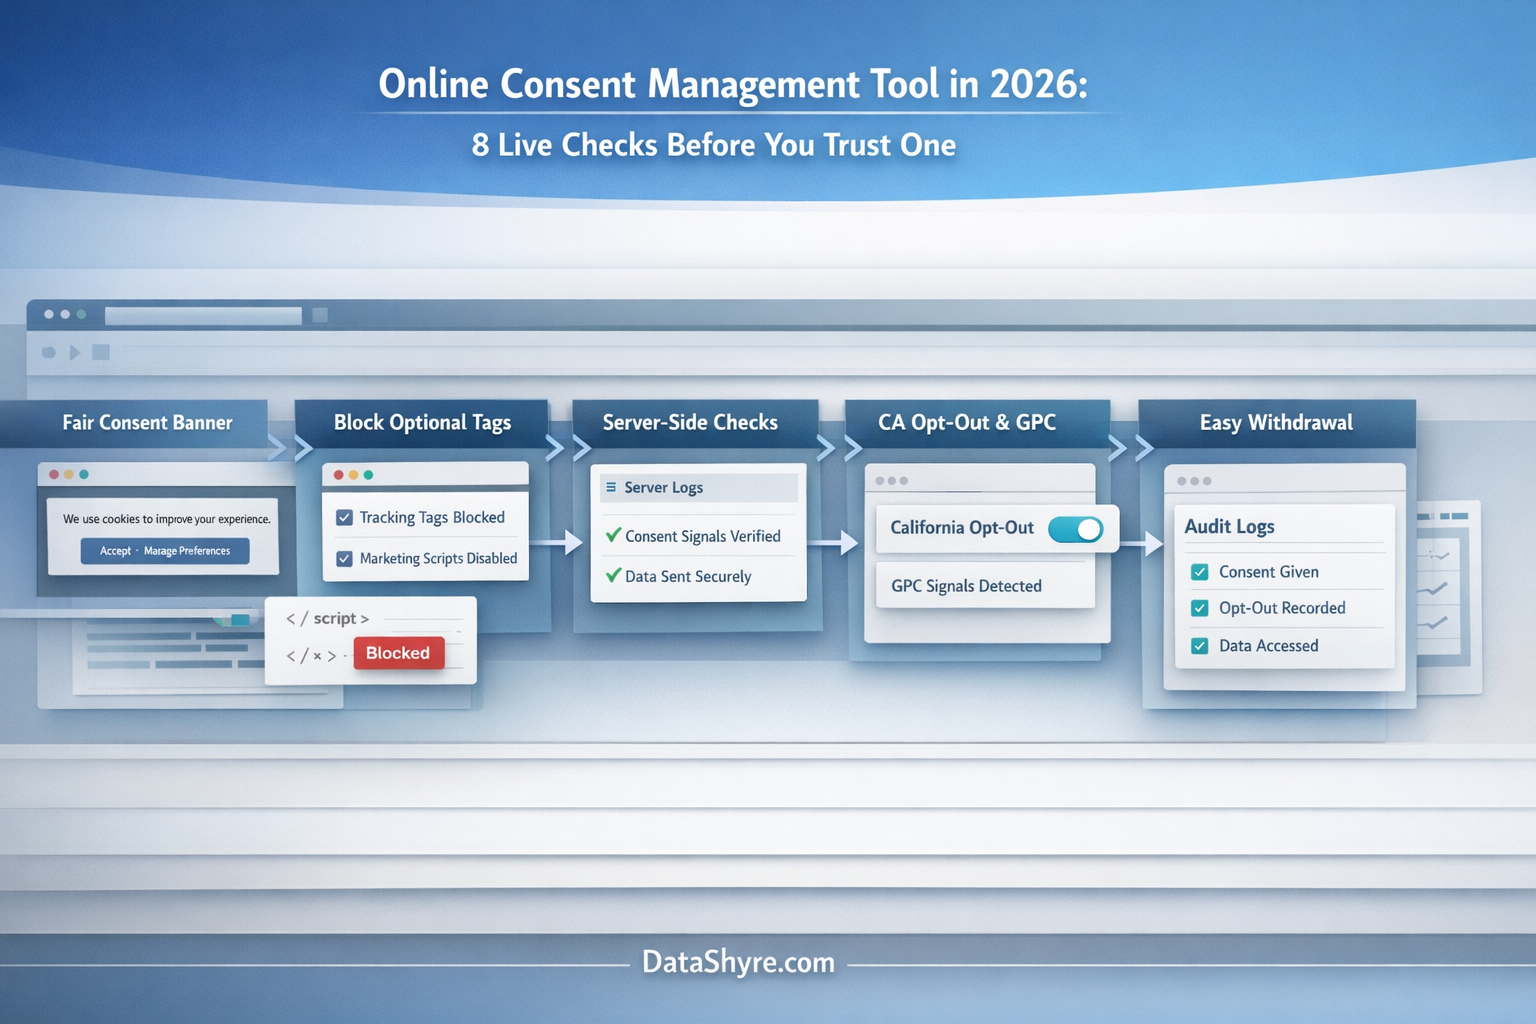1536x1024 pixels.
Task: Open Manage Preferences in cookie banner
Action: pos(187,551)
